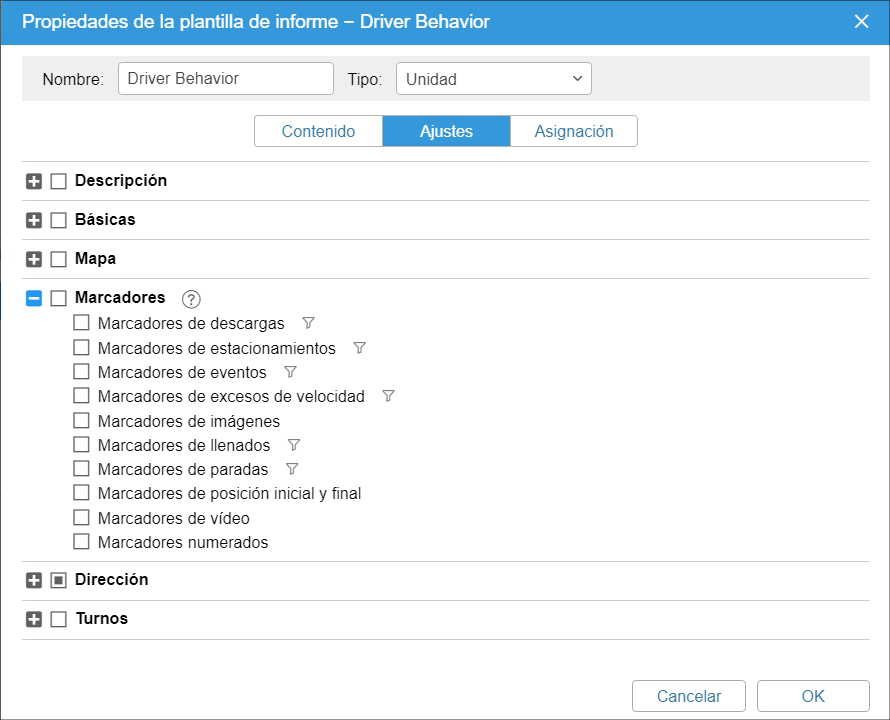Screen dimensions: 890x720
Task: Close the report template properties dialog
Action: click(862, 20)
